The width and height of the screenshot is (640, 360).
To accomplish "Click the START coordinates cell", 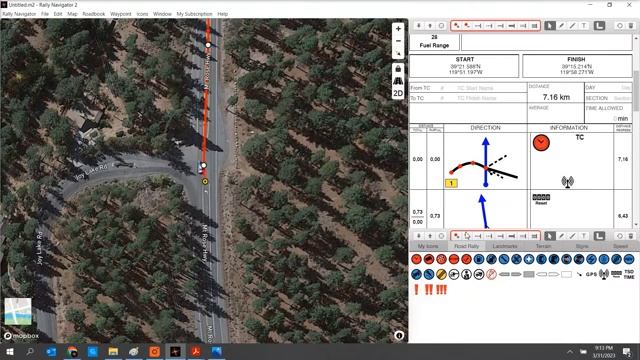I will click(x=464, y=66).
